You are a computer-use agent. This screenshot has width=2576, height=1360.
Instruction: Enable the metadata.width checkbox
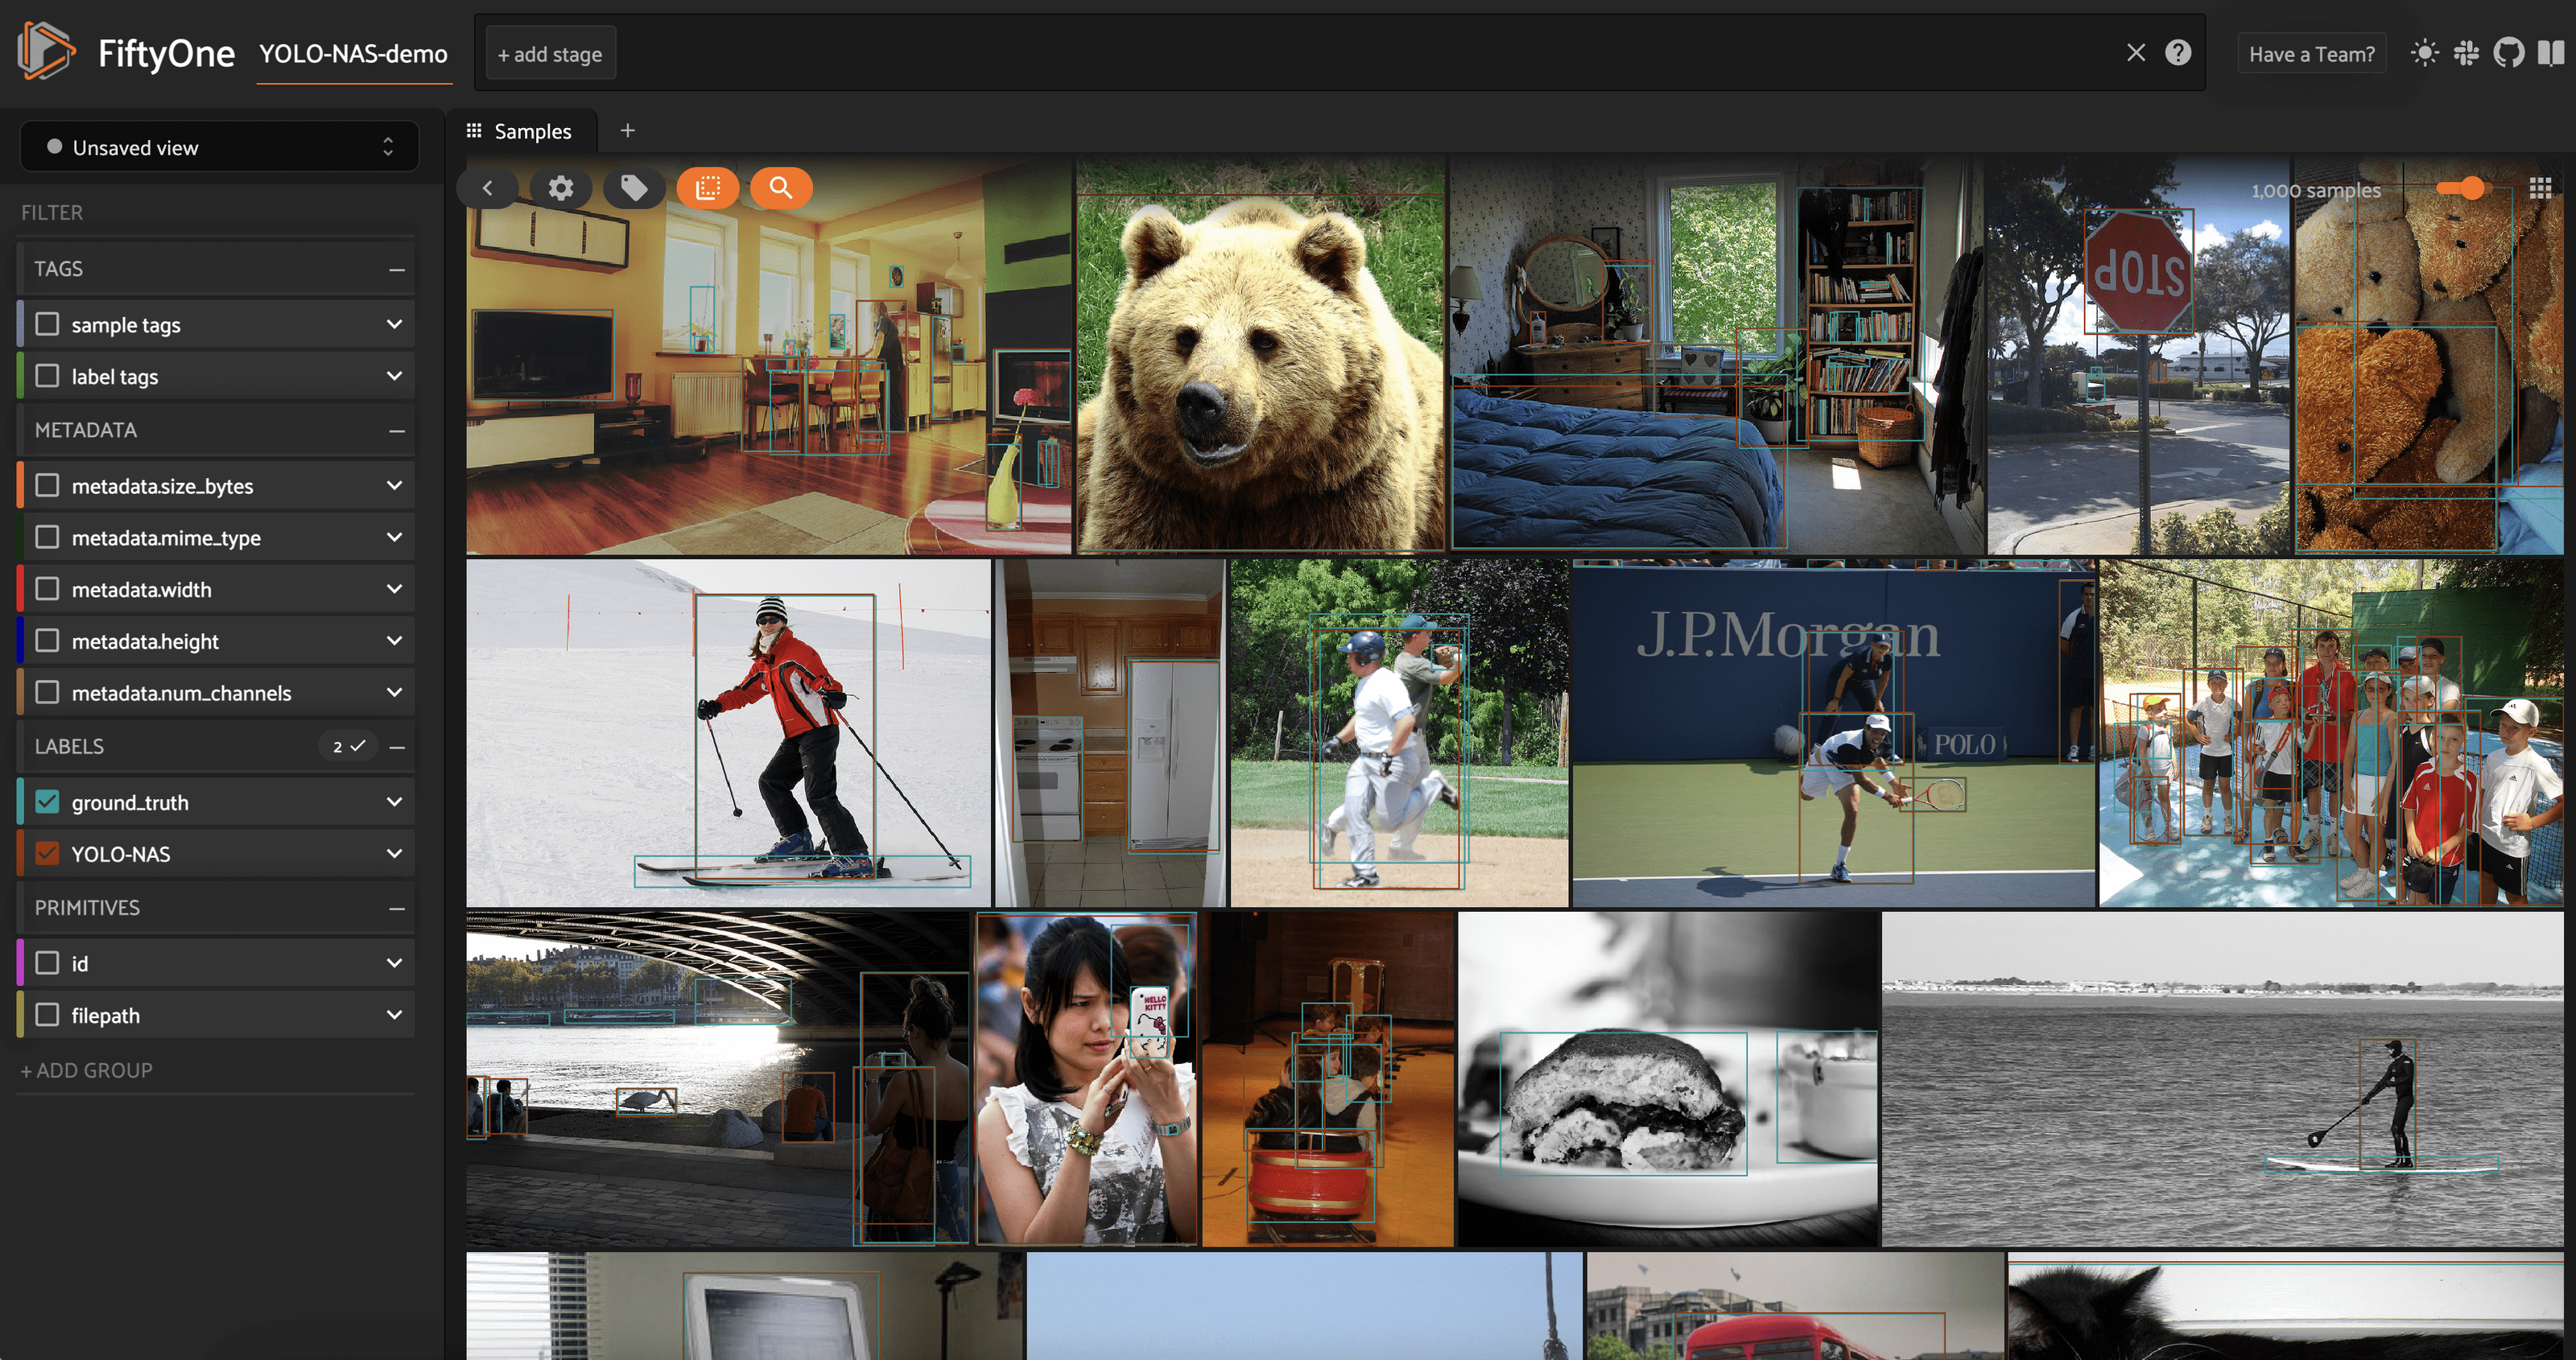47,589
